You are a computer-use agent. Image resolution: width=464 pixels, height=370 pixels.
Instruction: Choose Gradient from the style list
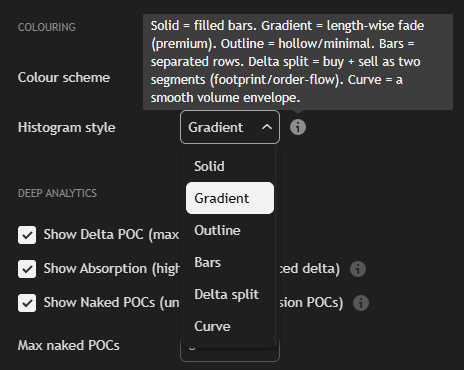(230, 198)
